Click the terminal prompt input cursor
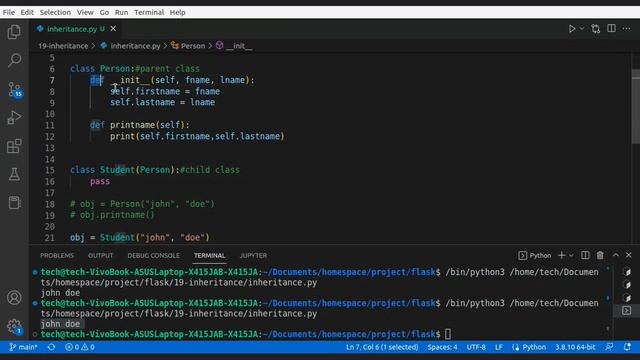Image resolution: width=640 pixels, height=360 pixels. [448, 334]
